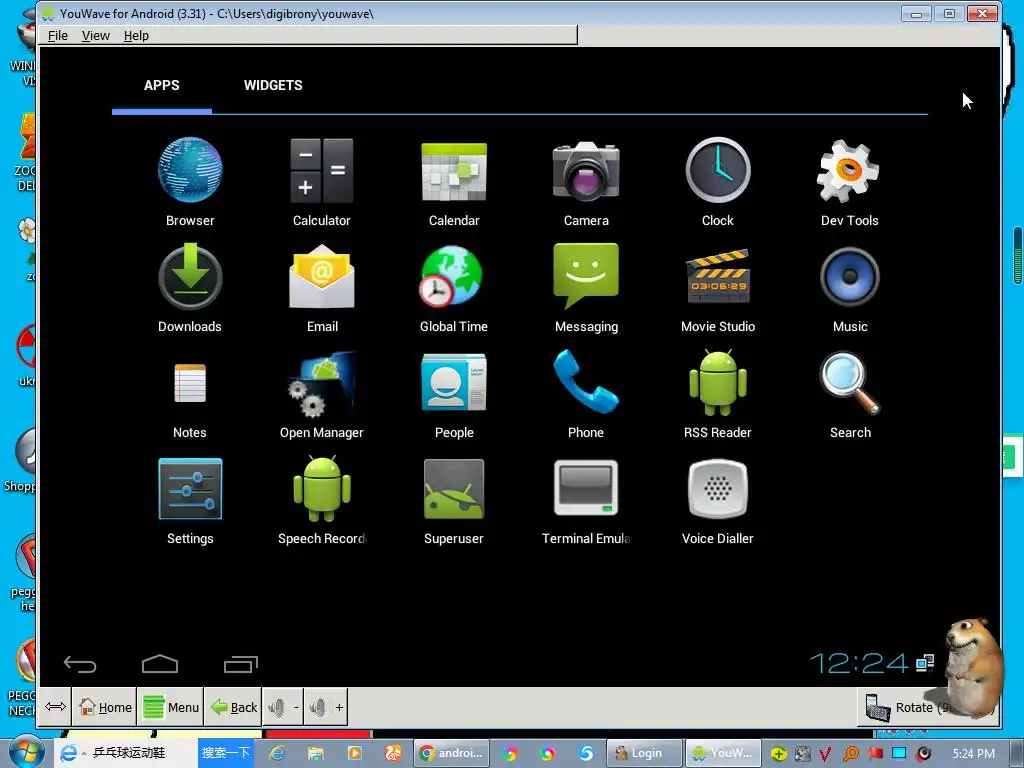Lower volume with the minus speaker button
The height and width of the screenshot is (768, 1024).
[283, 707]
